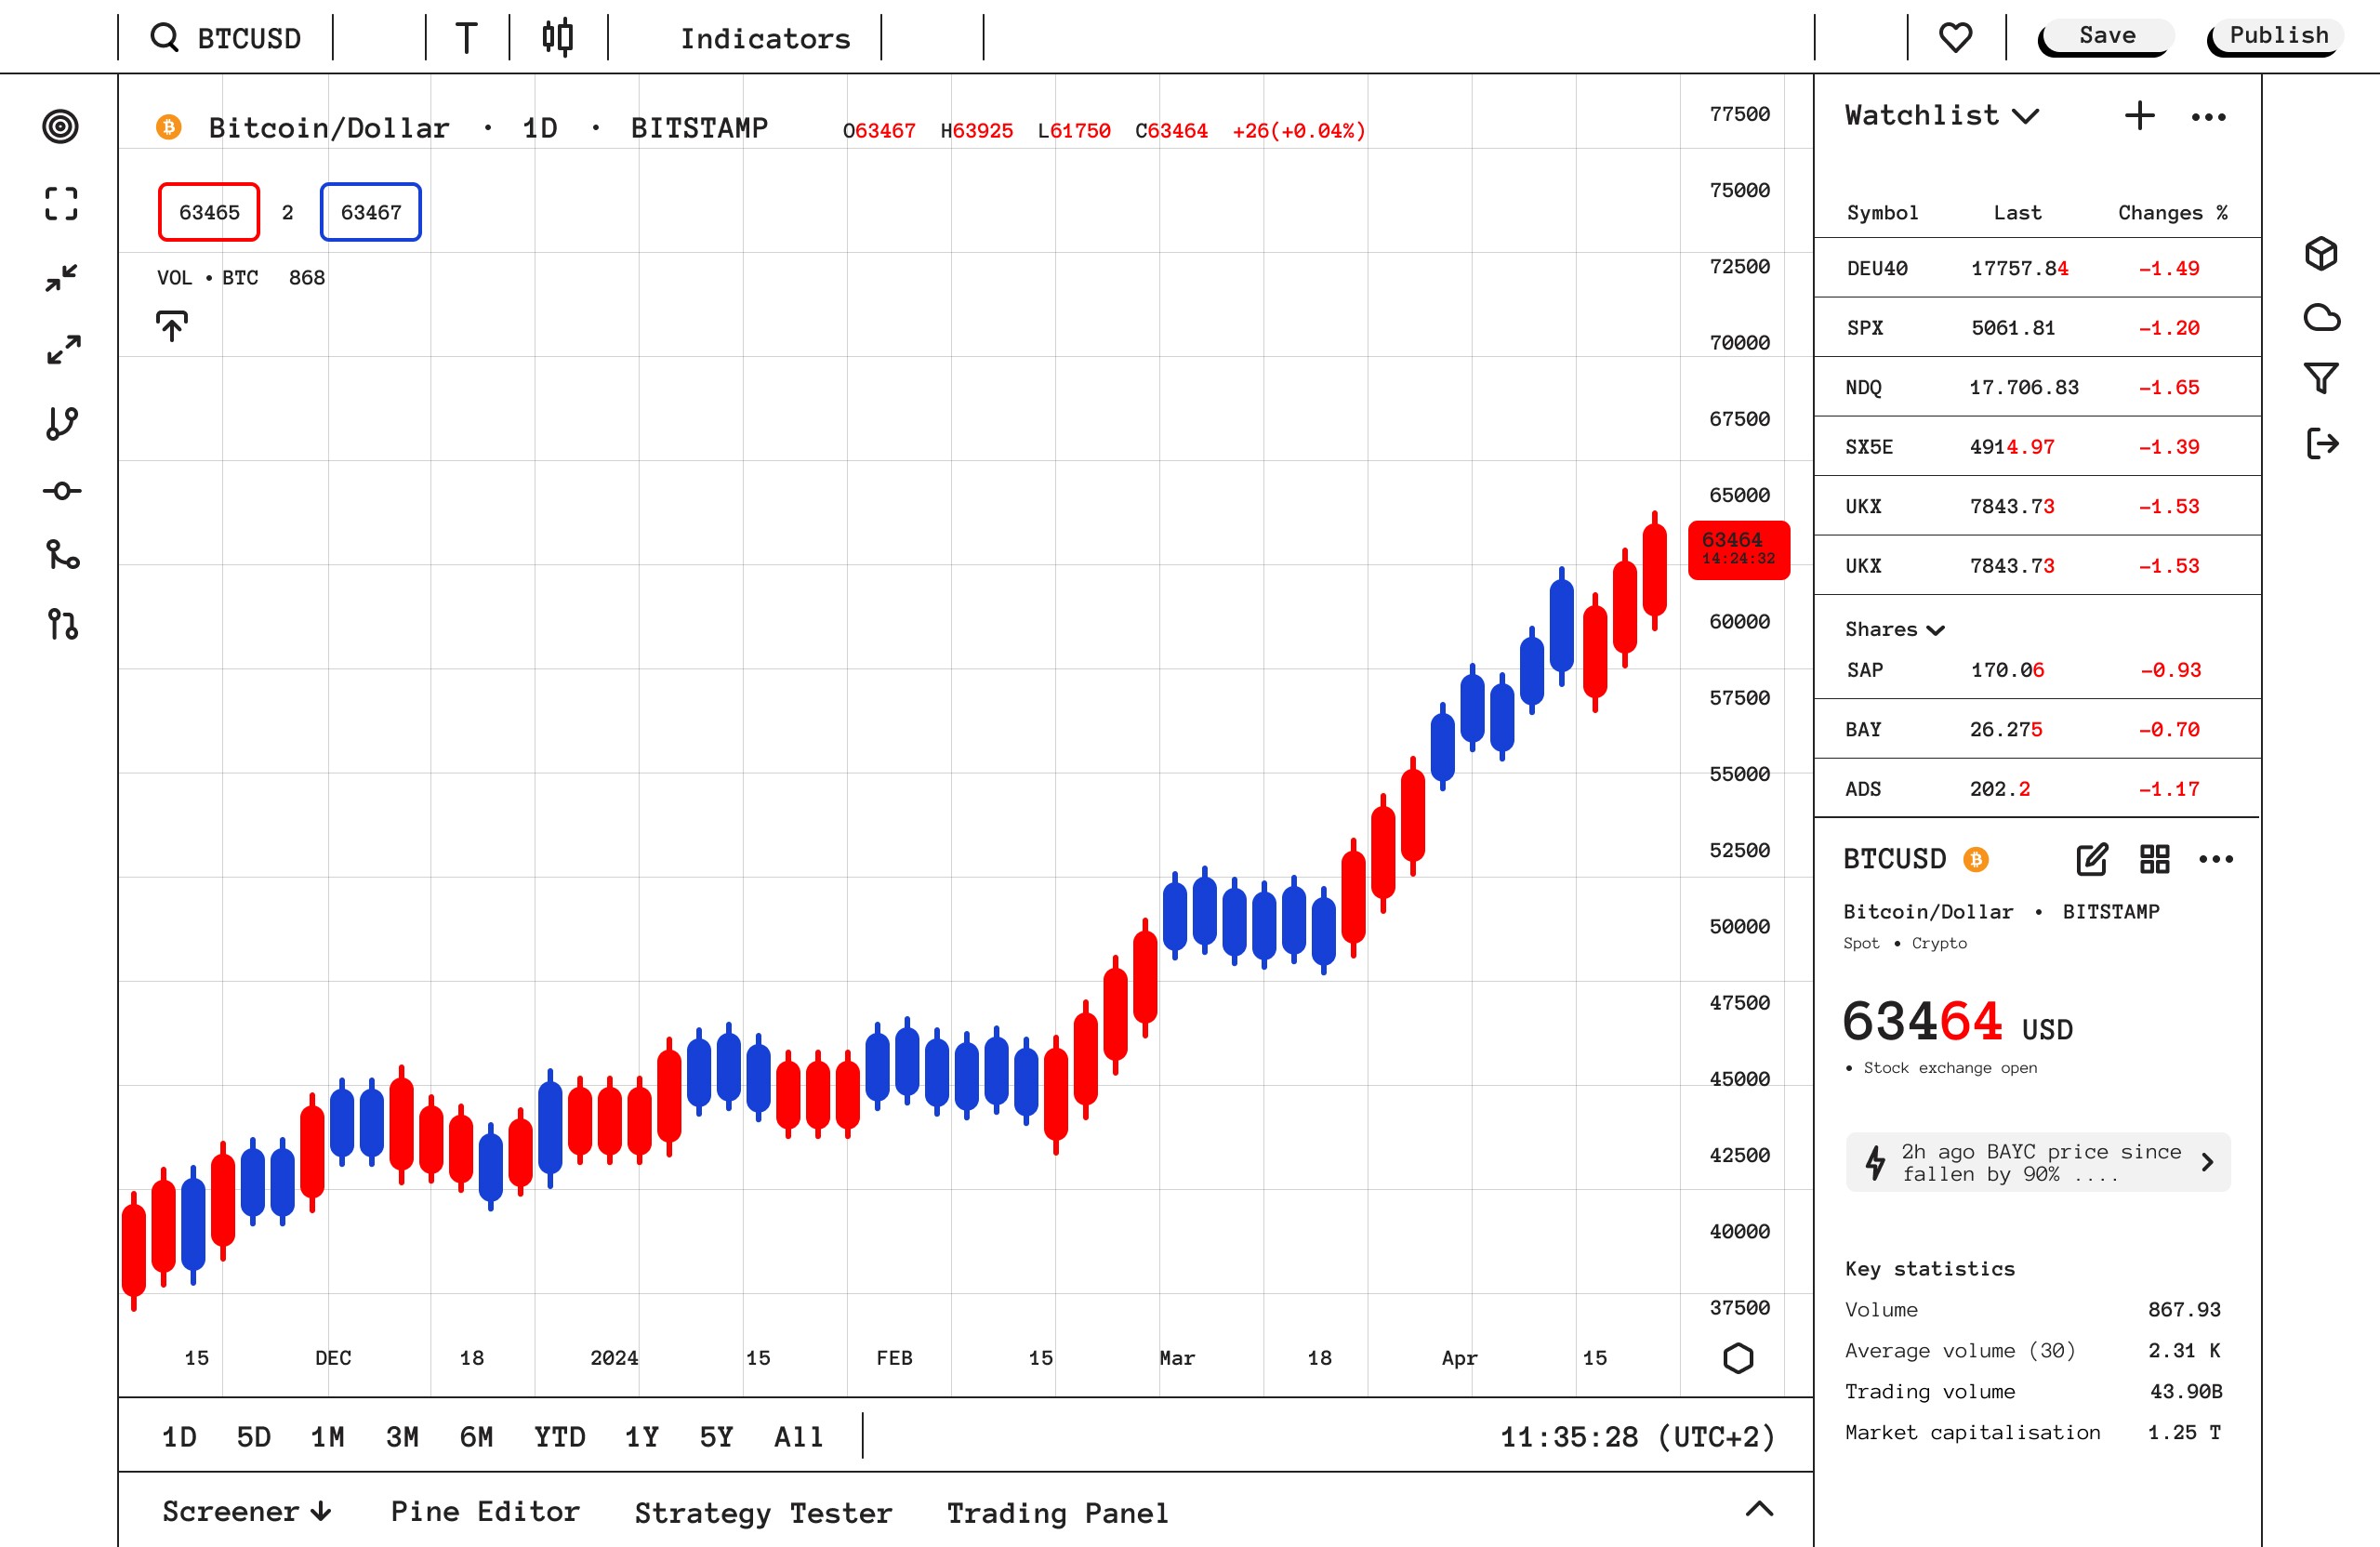Click the hexagon icon on price axis
Screen dimensions: 2380x1547
pyautogui.click(x=1738, y=1358)
